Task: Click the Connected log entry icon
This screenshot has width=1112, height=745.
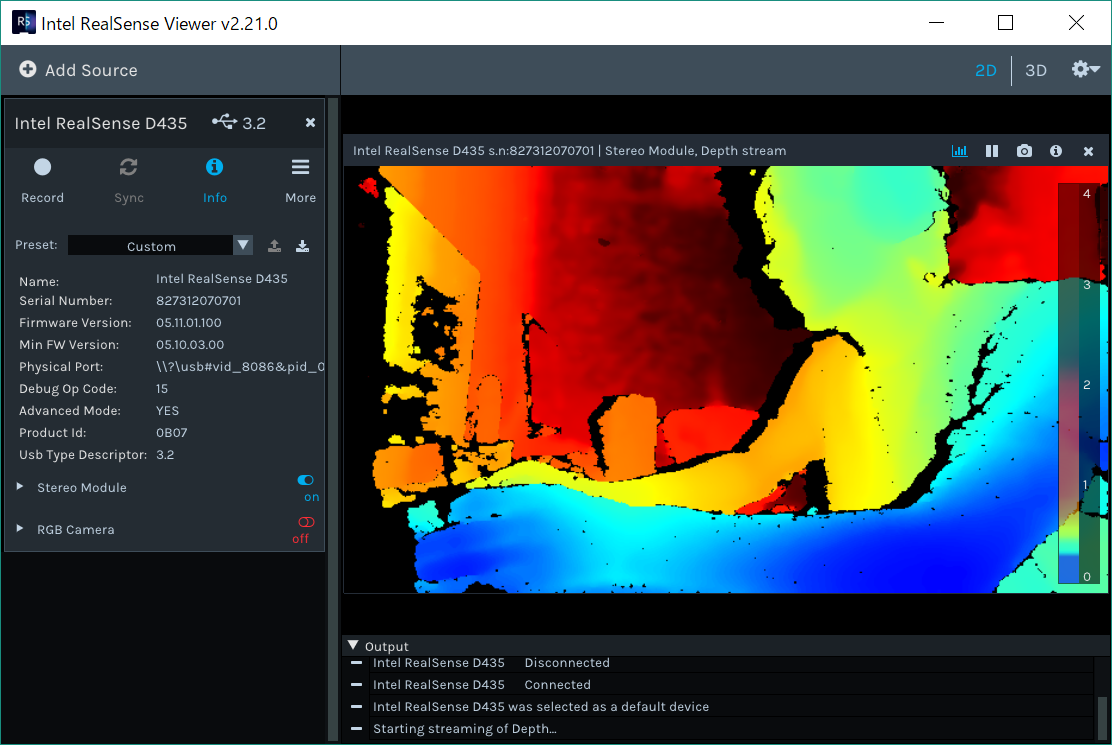Action: [357, 685]
